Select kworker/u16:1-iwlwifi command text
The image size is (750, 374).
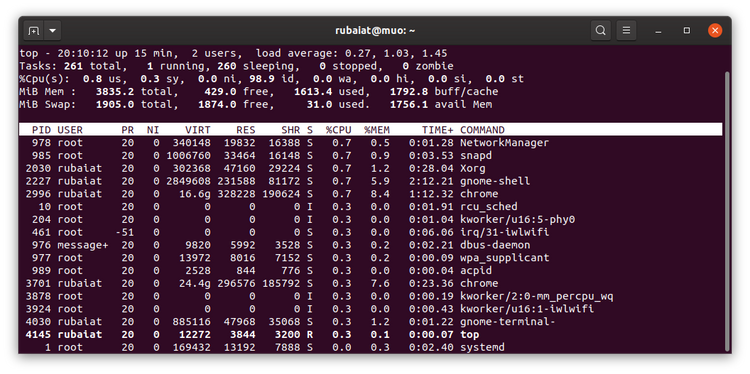(x=527, y=308)
